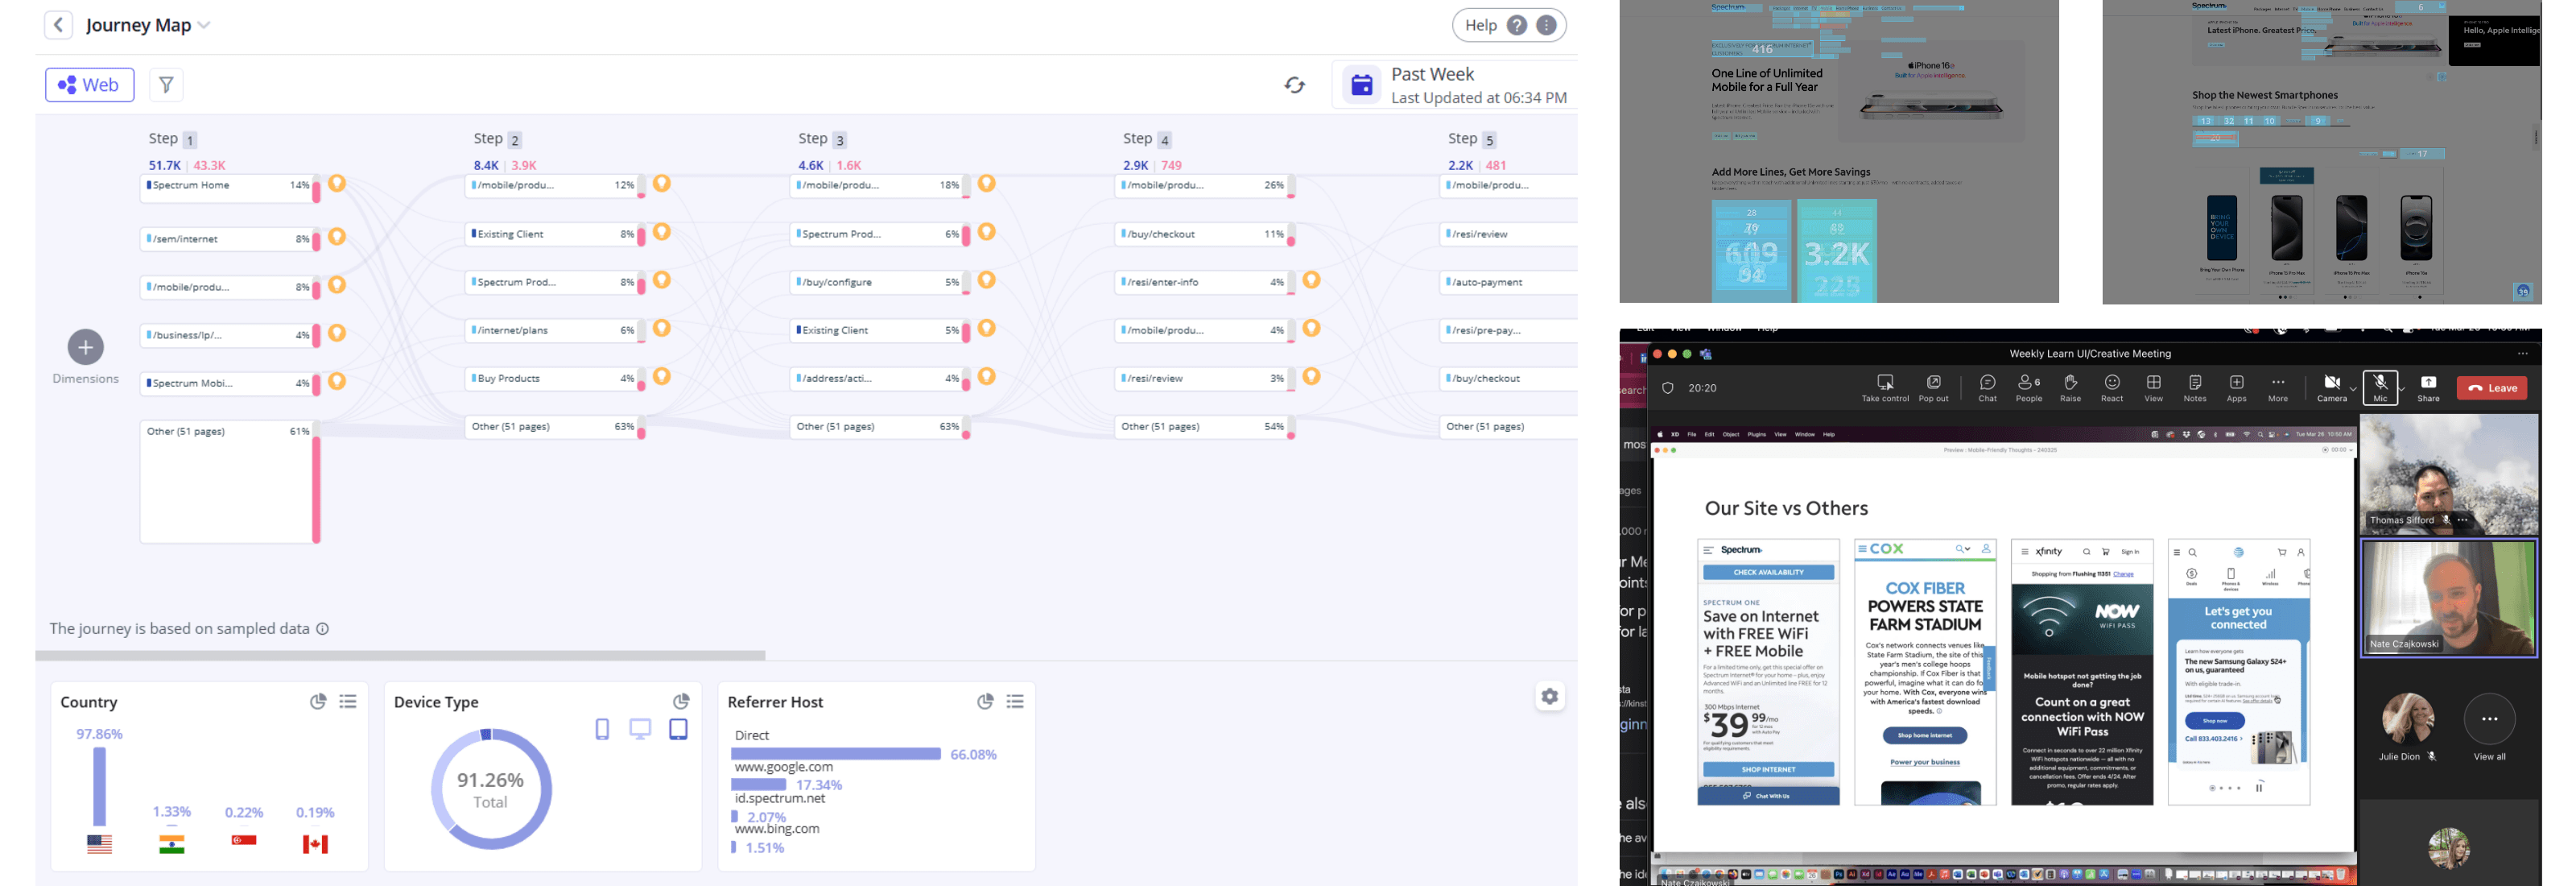The image size is (2576, 886).
Task: Toggle the Mic mute button
Action: (2379, 387)
